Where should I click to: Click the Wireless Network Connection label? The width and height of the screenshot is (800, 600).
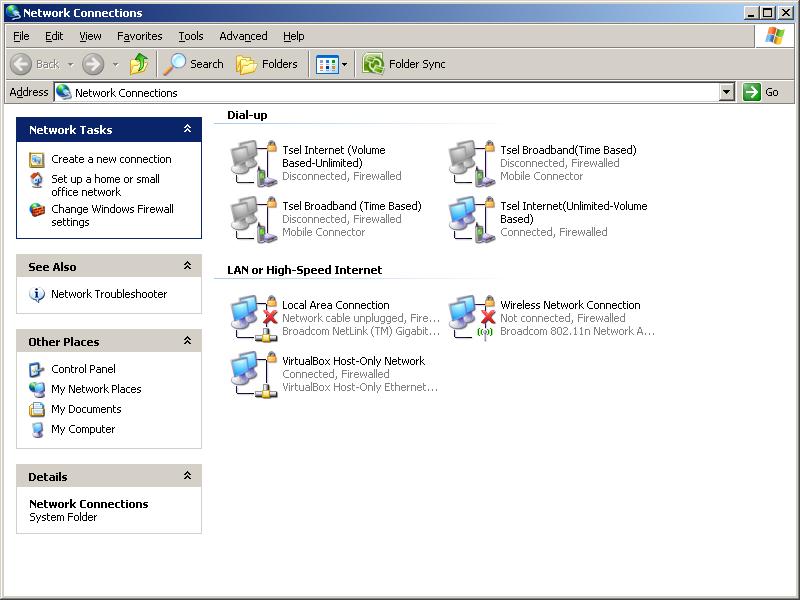(570, 305)
